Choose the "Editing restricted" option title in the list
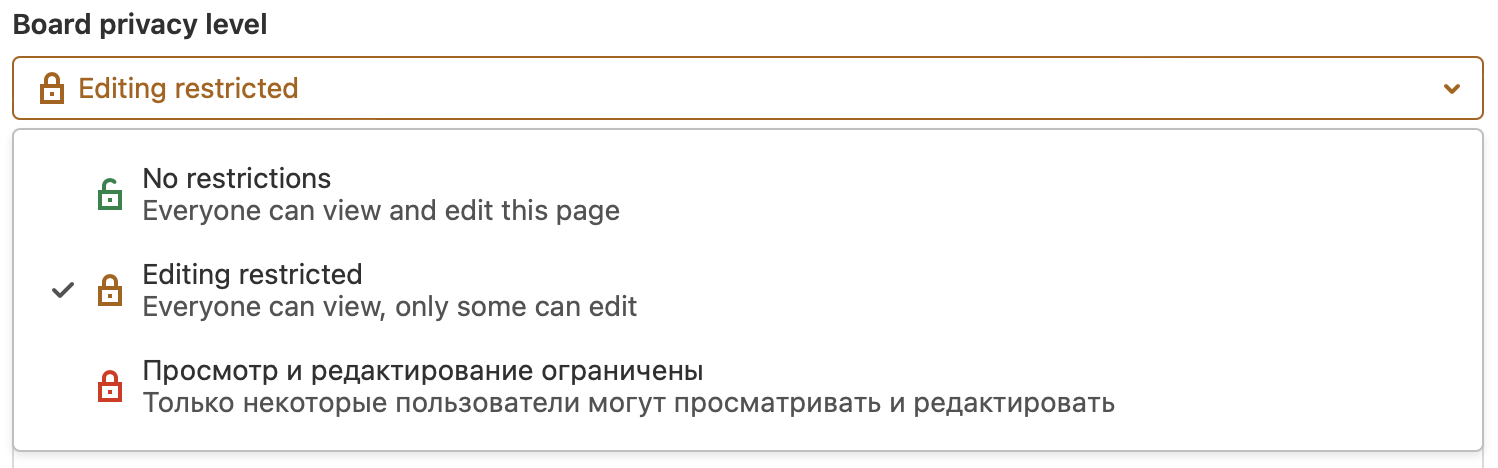 (252, 274)
